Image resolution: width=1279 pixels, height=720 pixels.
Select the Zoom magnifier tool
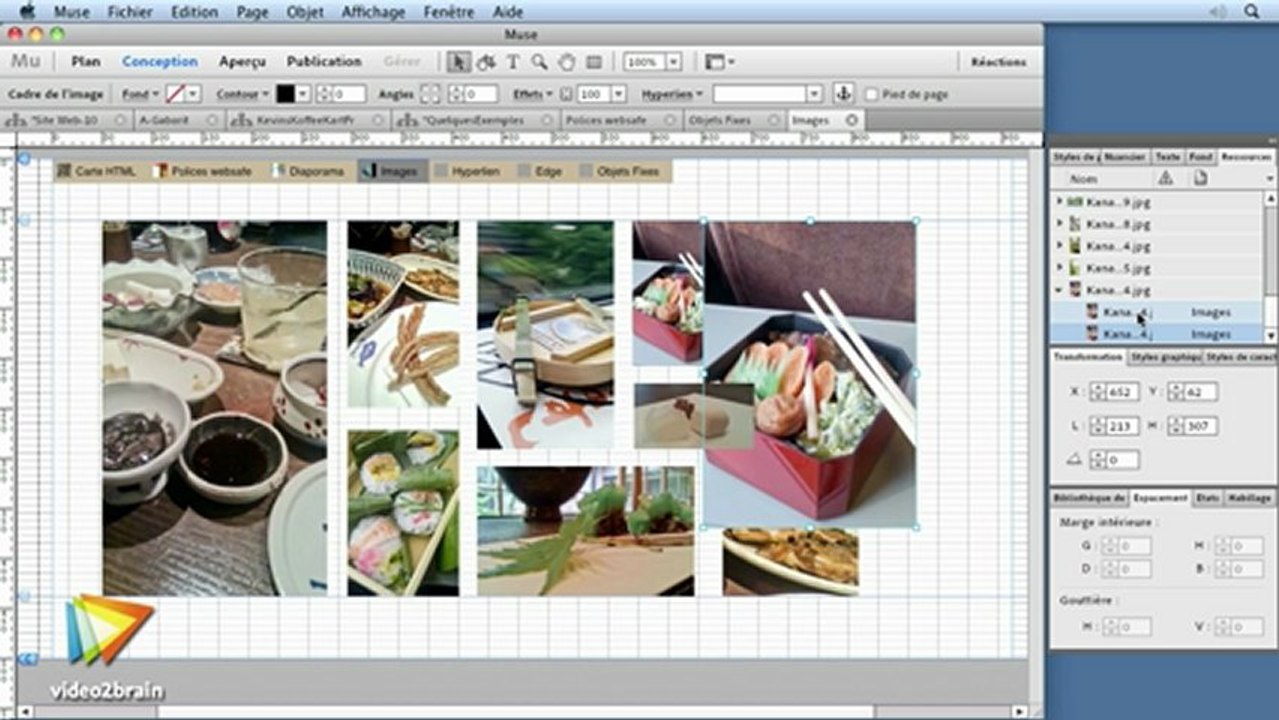pyautogui.click(x=539, y=62)
